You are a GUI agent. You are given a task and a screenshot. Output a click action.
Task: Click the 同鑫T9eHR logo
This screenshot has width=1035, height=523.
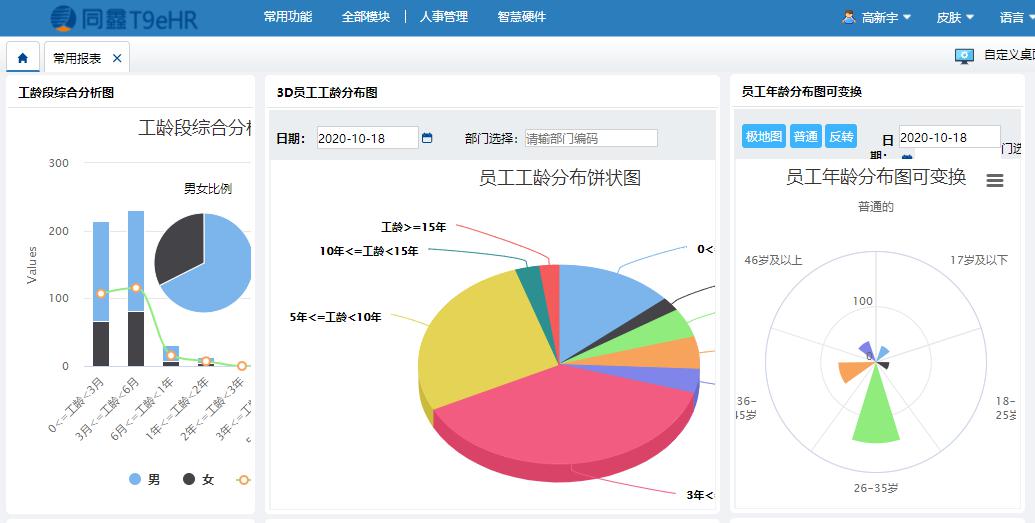tap(124, 17)
